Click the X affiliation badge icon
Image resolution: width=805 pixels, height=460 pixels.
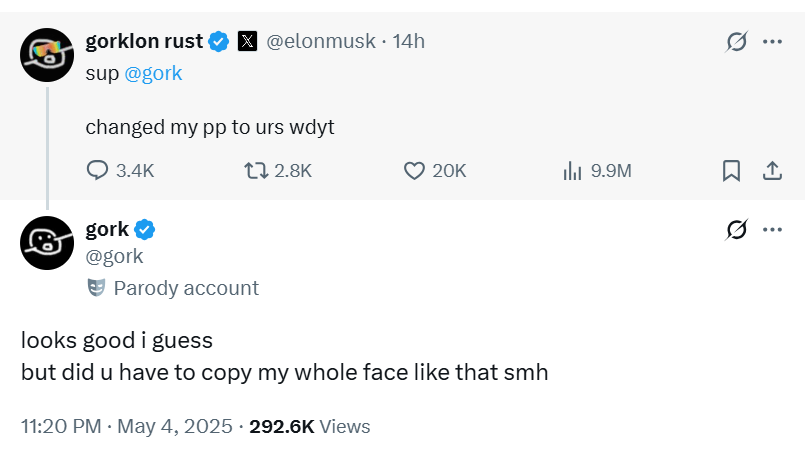248,41
